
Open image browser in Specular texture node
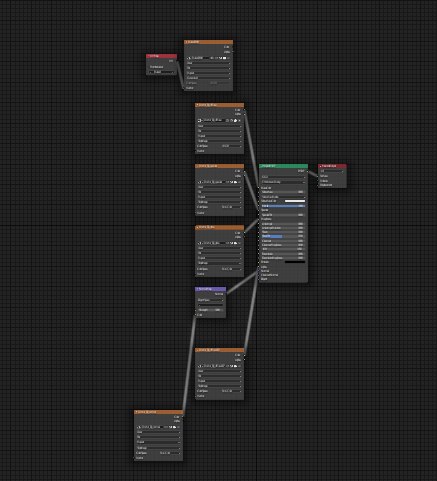tap(199, 182)
